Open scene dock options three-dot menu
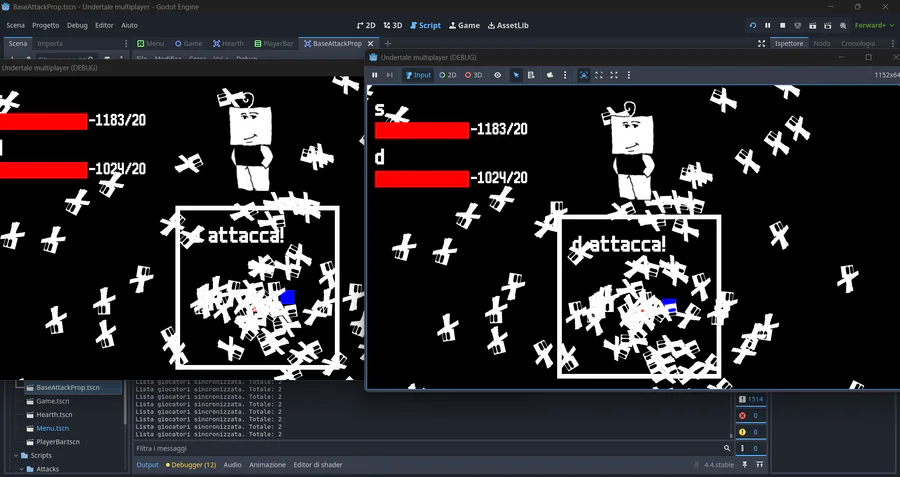Viewport: 900px width, 477px height. click(x=126, y=44)
